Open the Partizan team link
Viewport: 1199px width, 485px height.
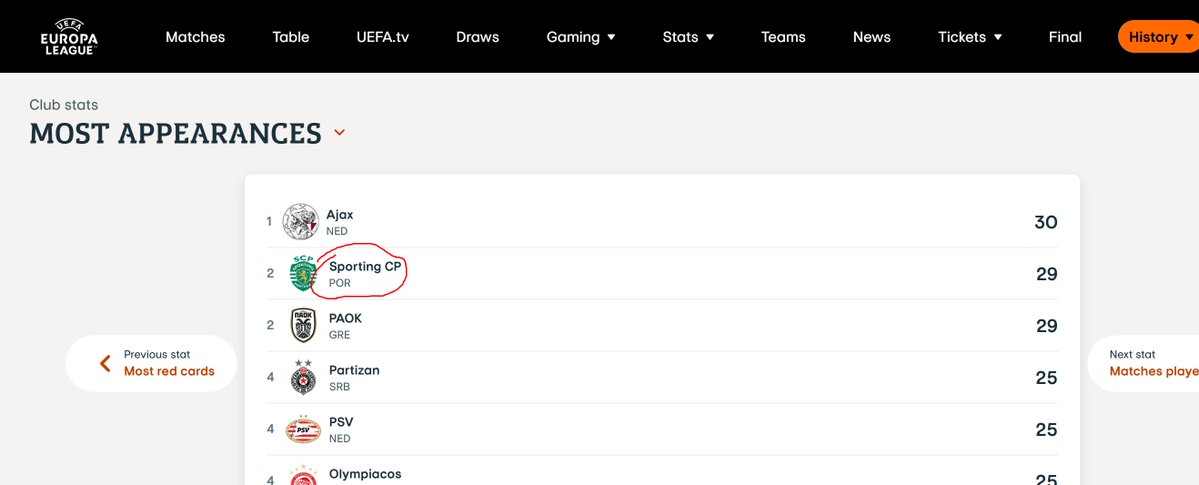point(354,370)
